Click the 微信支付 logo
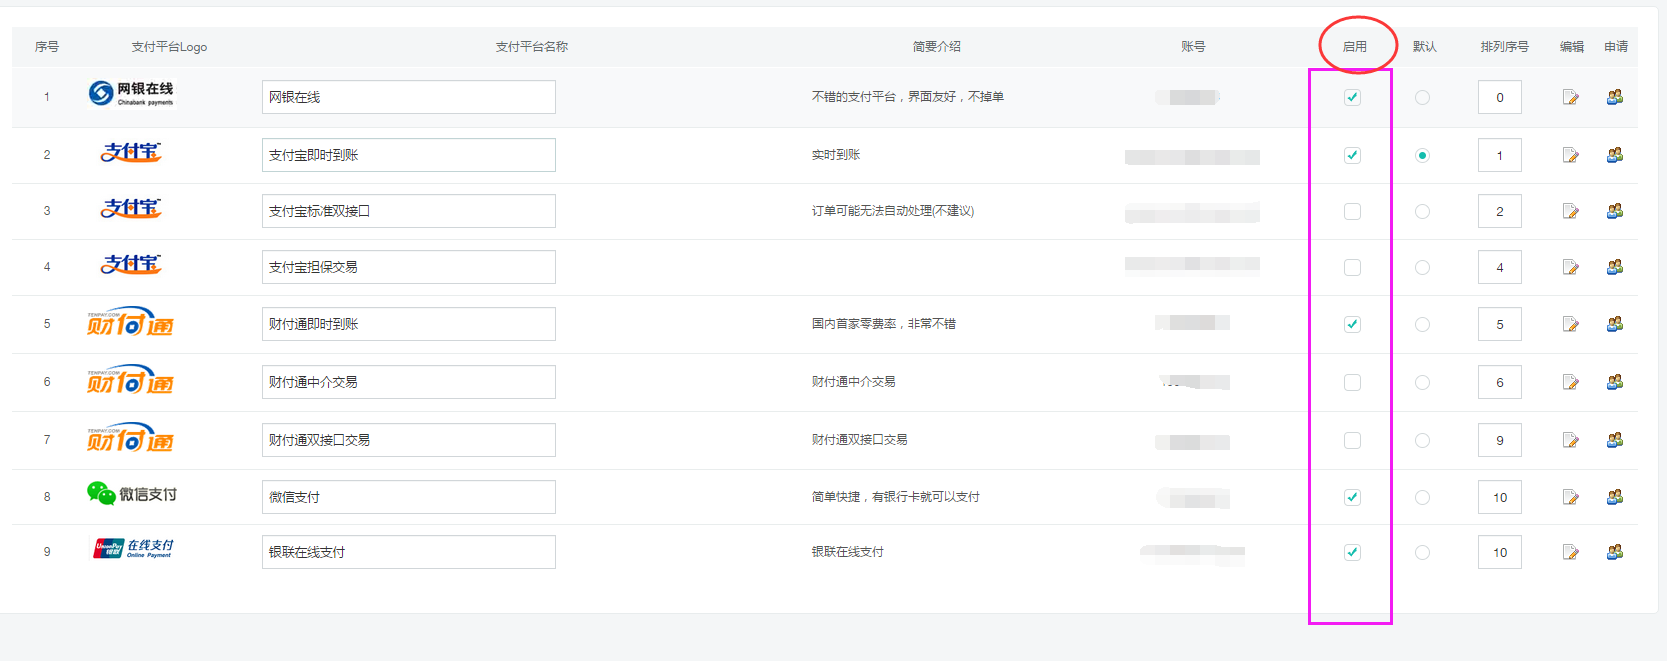The height and width of the screenshot is (661, 1667). (x=131, y=494)
